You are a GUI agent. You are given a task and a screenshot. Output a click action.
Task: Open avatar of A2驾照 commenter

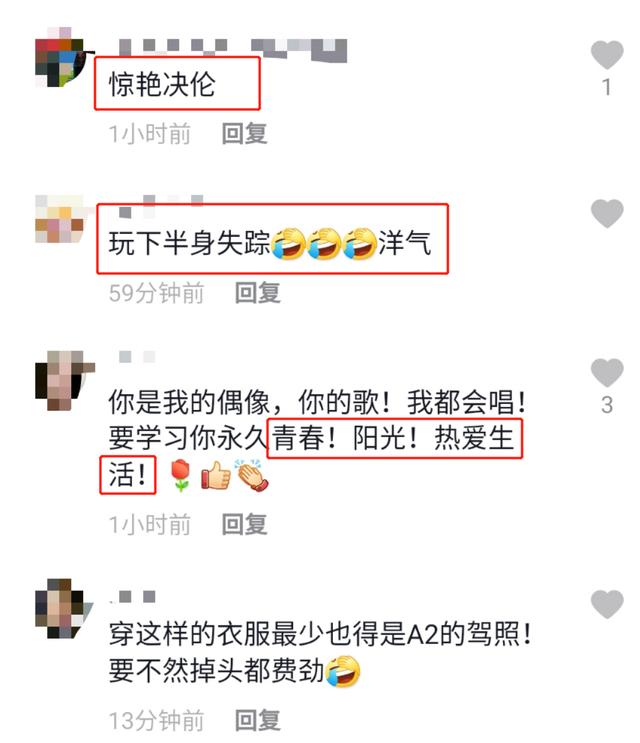63,608
